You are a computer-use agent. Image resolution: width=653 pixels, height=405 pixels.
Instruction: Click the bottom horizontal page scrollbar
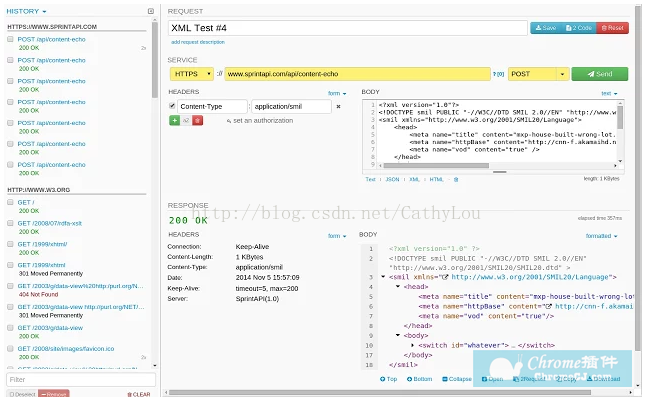pos(380,392)
